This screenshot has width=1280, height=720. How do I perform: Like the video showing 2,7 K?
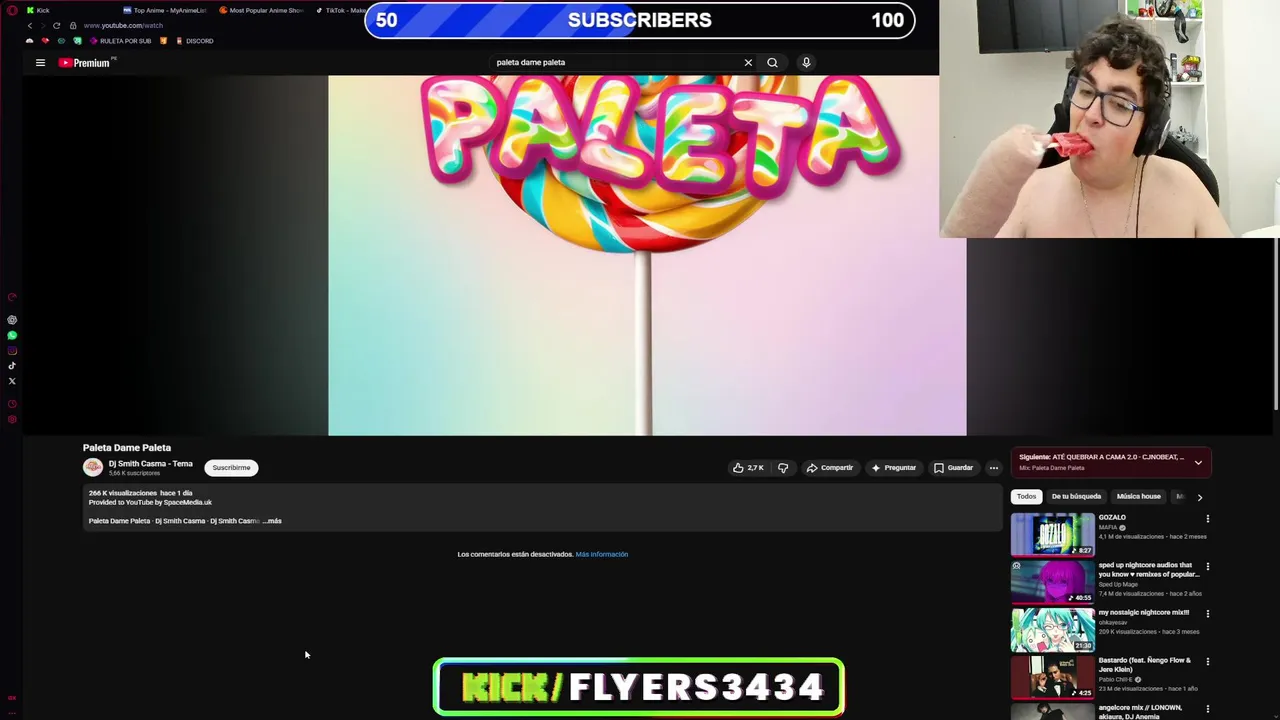pos(748,468)
